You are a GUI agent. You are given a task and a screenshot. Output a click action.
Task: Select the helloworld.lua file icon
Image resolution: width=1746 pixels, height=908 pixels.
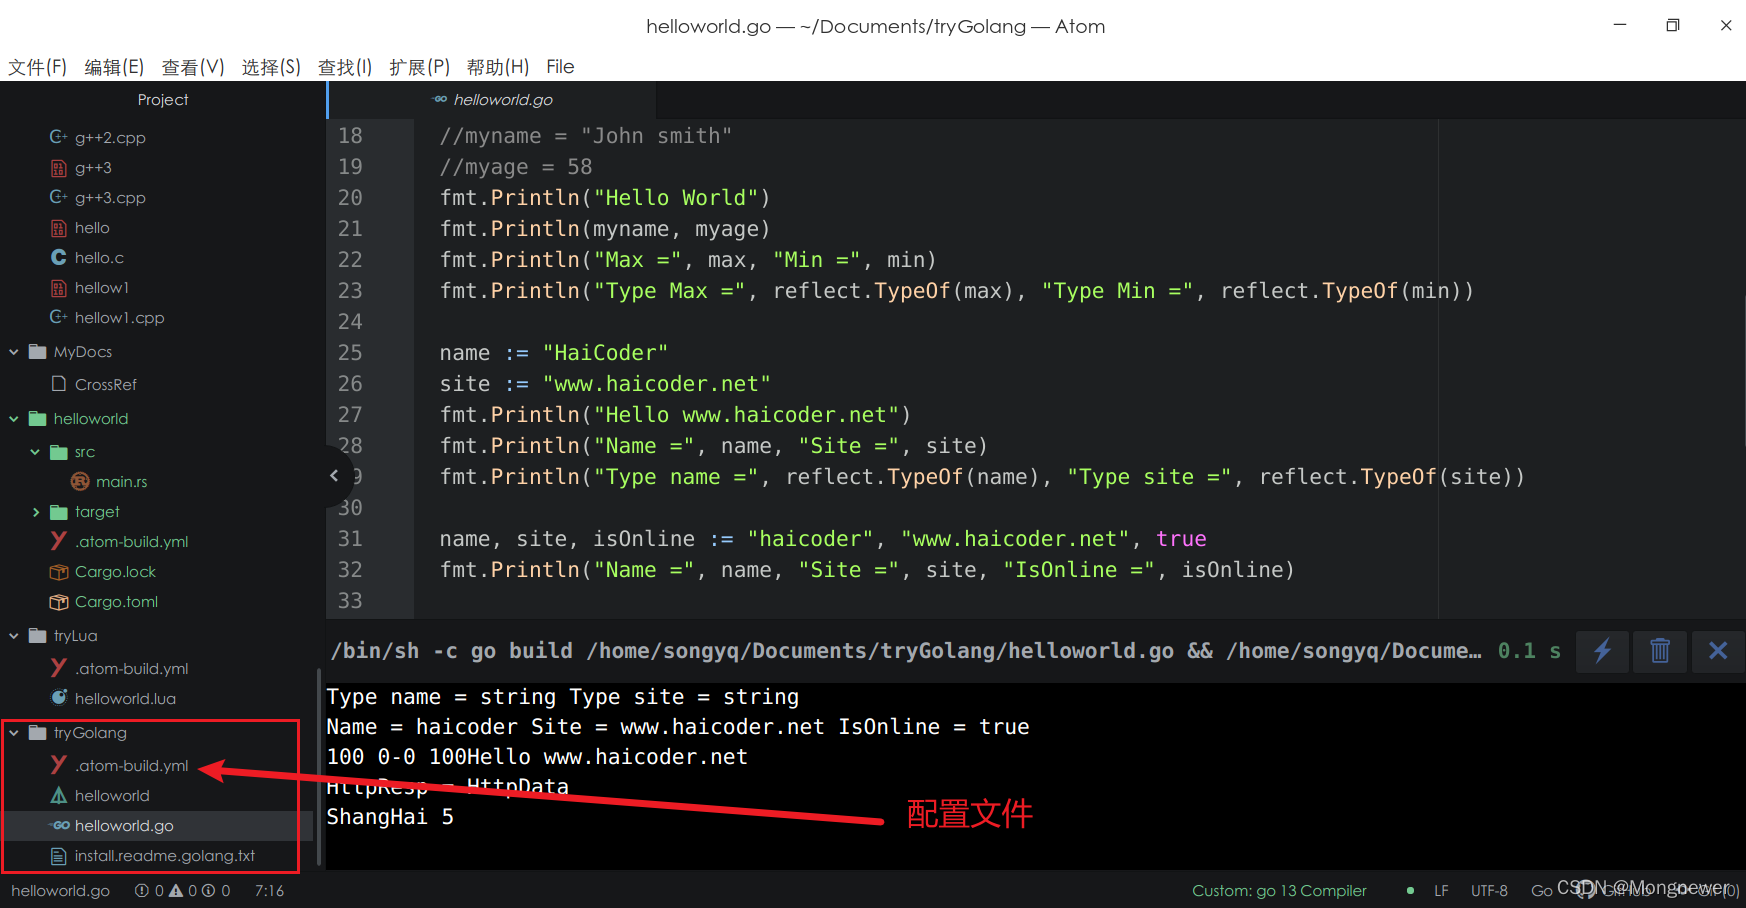(59, 698)
